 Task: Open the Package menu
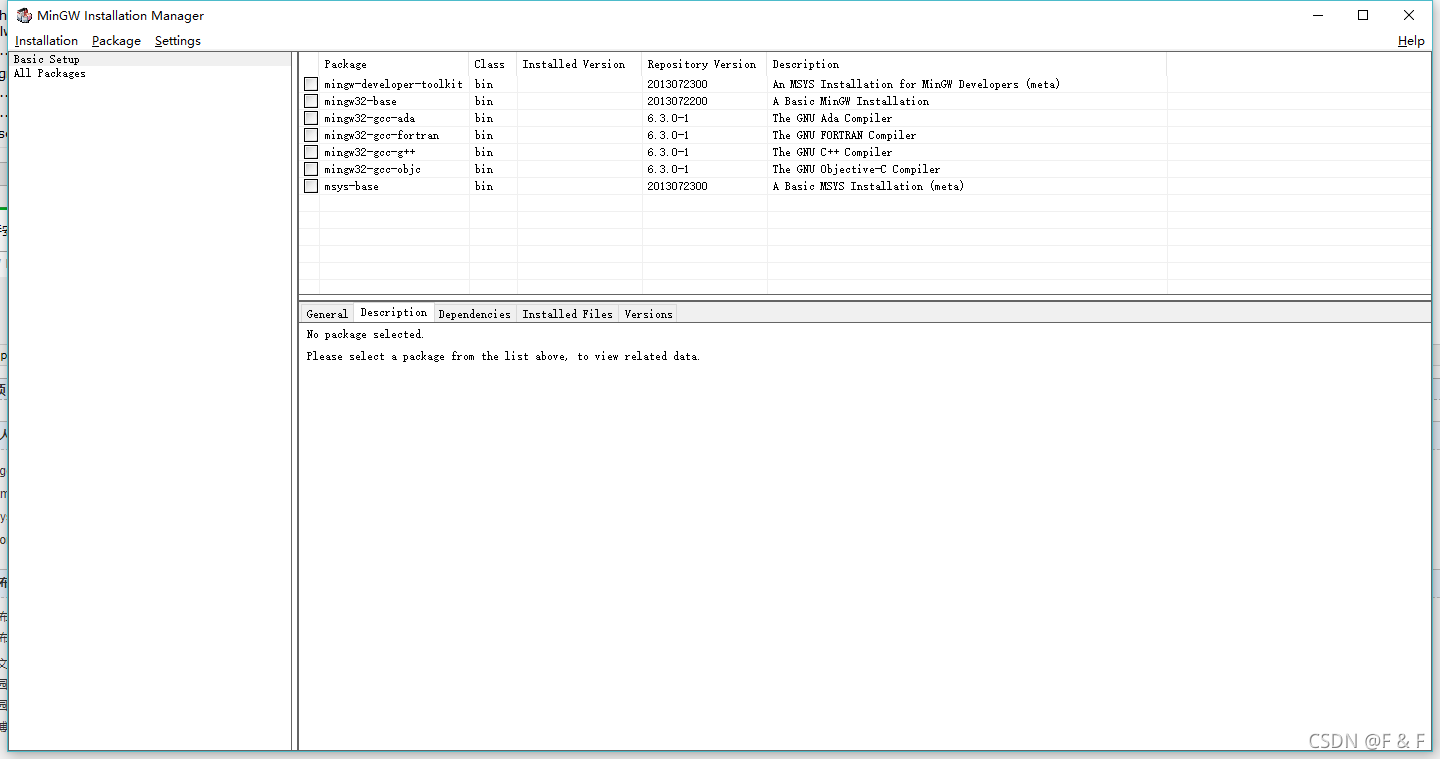(116, 41)
